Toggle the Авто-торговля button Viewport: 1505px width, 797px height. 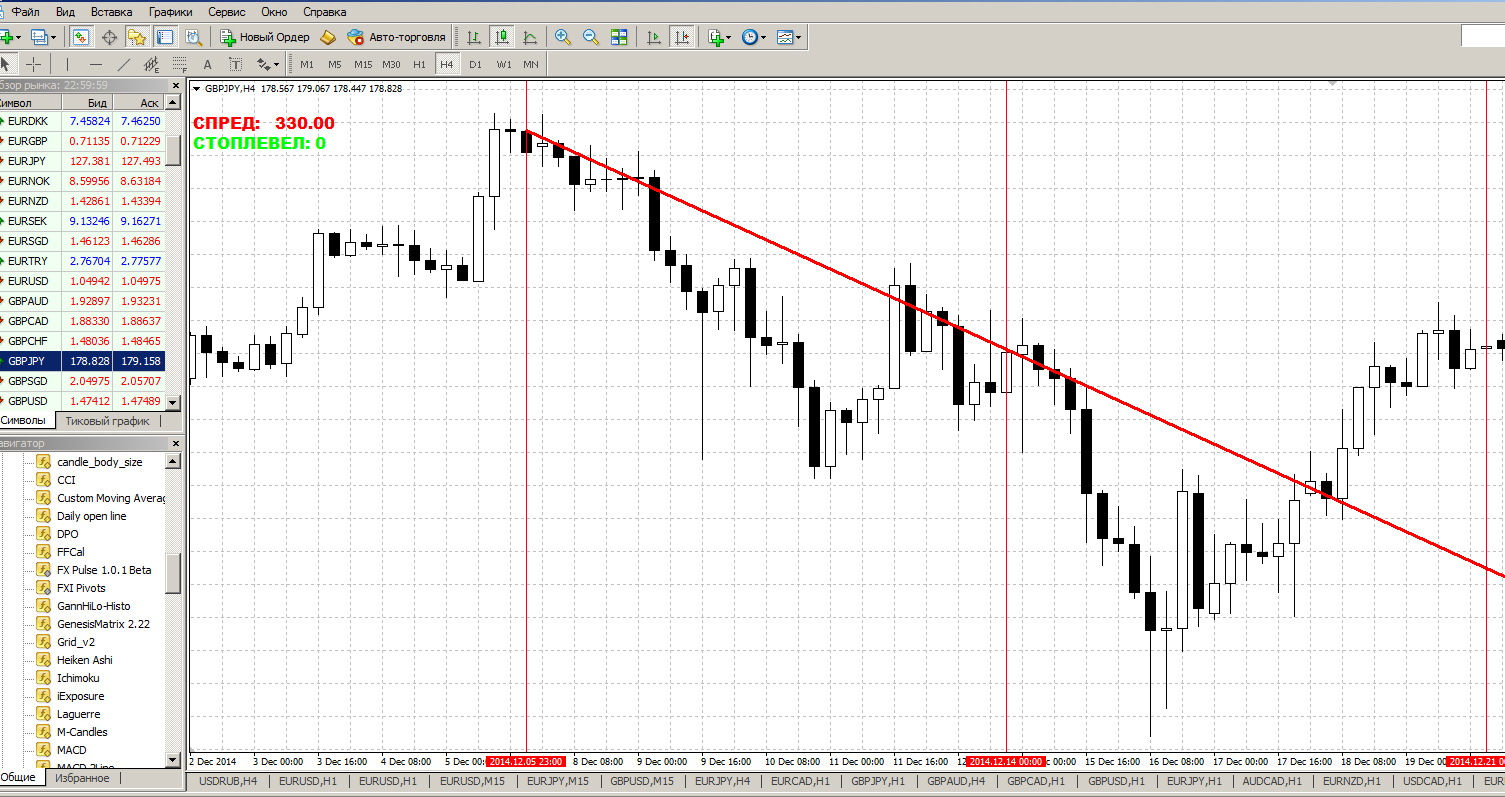[396, 37]
